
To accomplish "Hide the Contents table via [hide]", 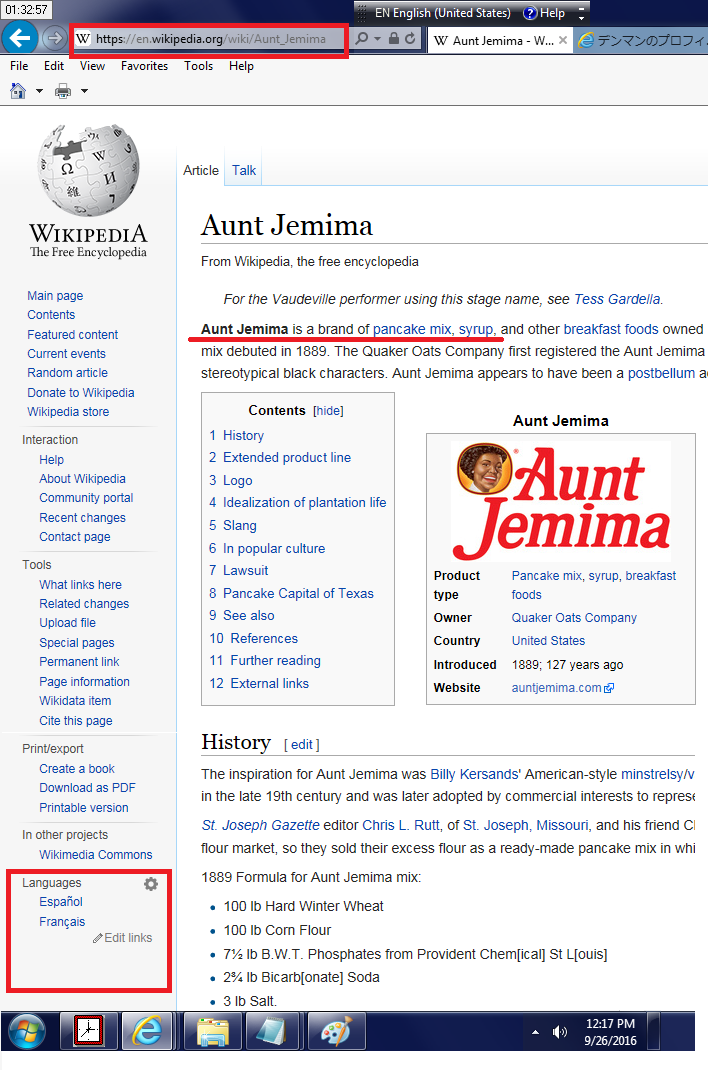I will [x=328, y=411].
